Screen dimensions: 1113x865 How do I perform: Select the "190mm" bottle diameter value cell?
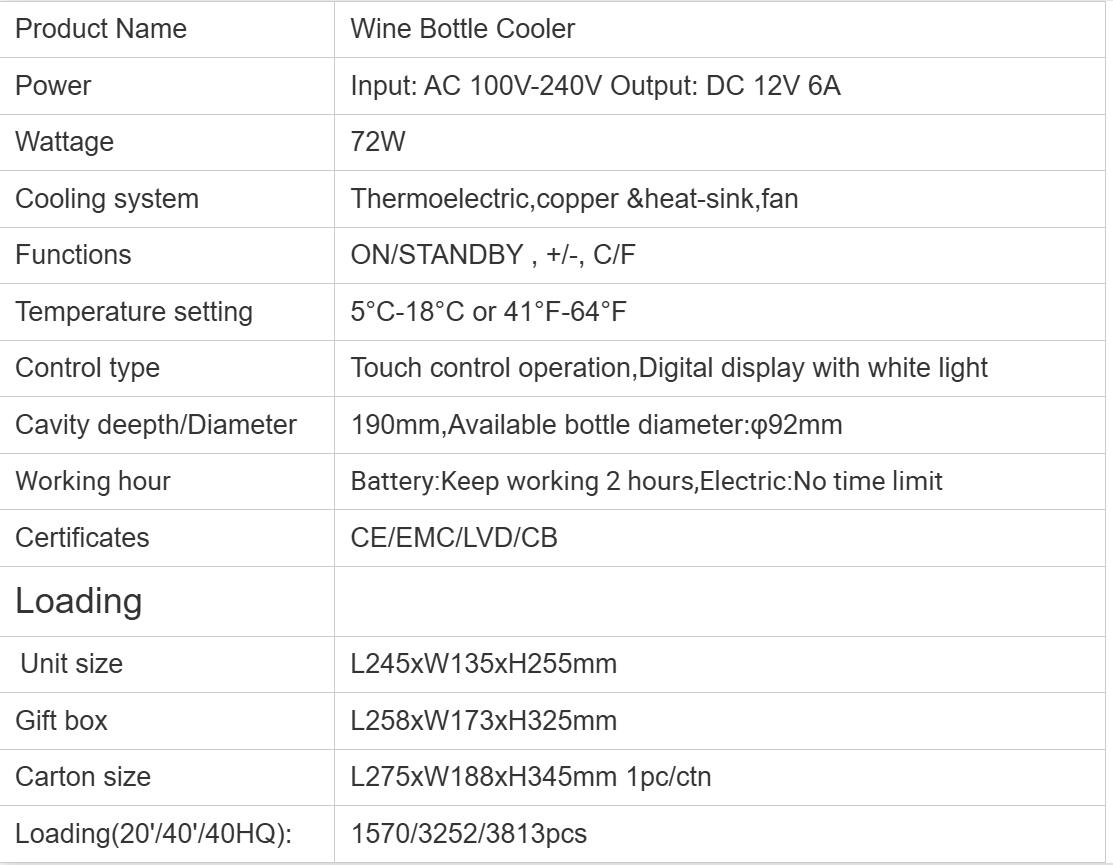coord(596,425)
